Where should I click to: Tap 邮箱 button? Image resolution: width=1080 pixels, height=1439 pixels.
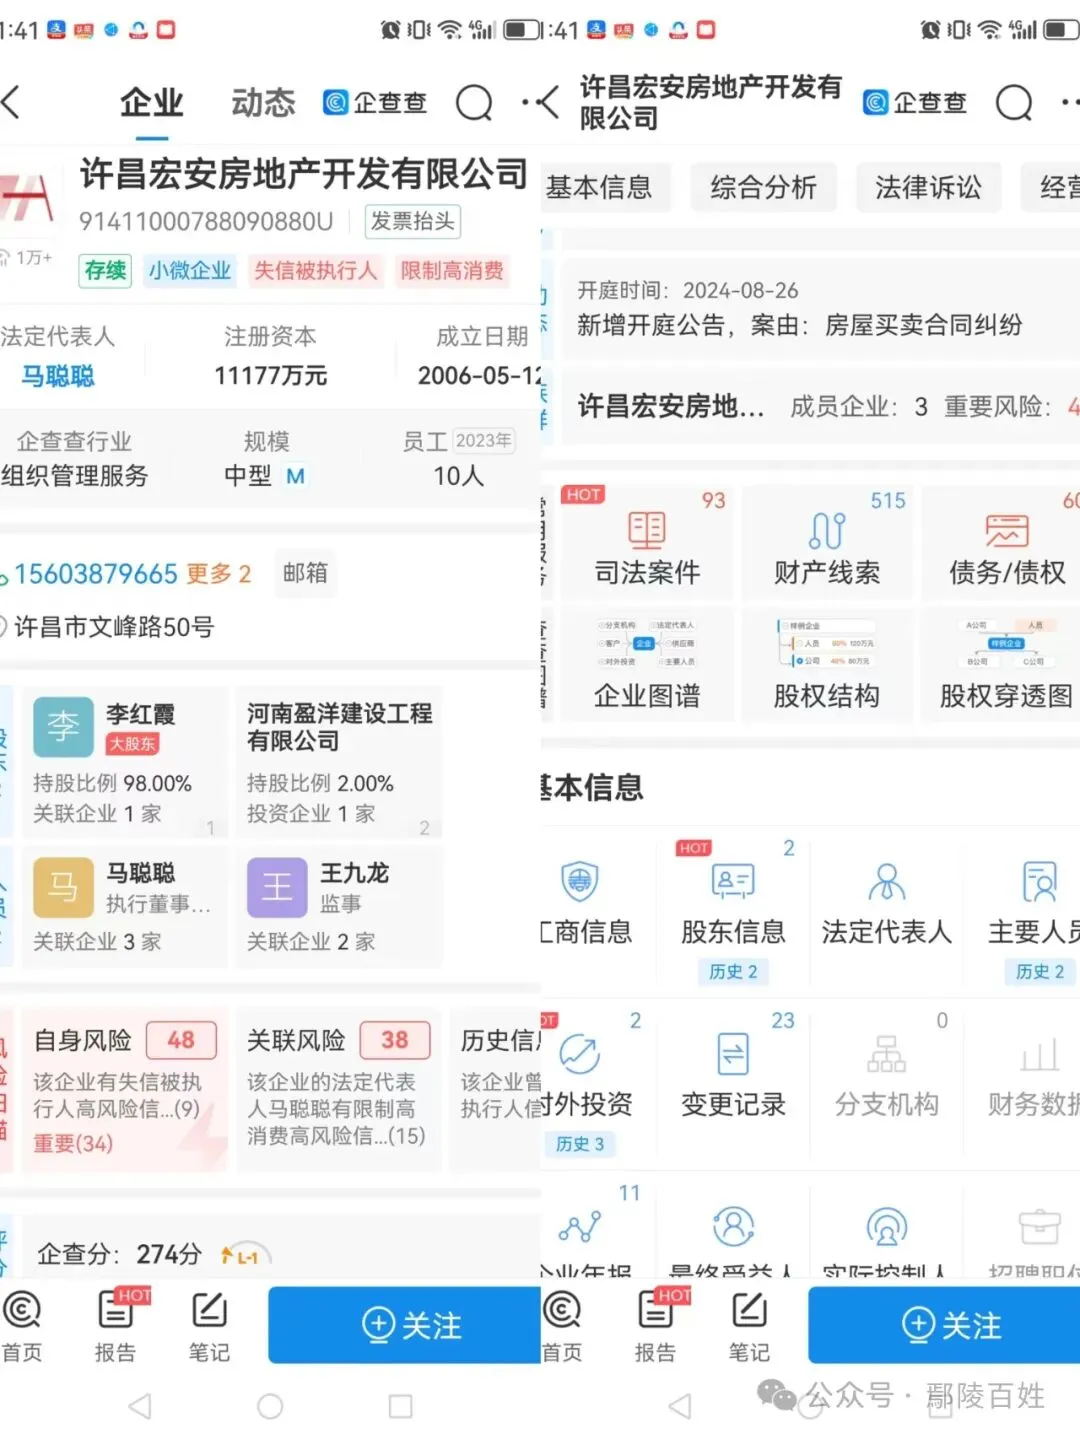point(305,572)
